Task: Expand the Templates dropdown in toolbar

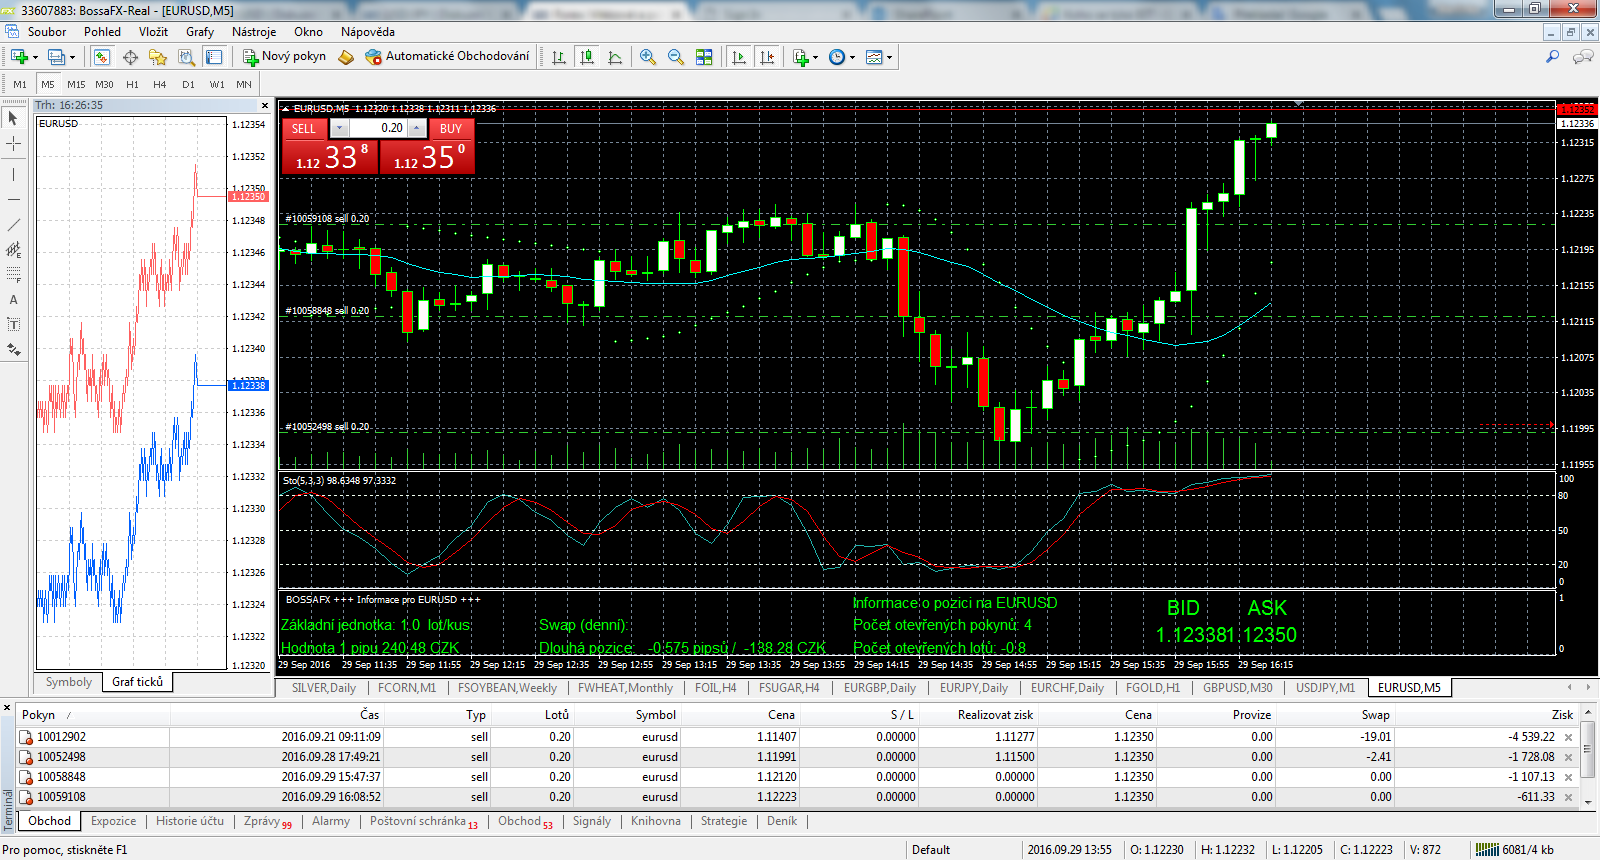Action: 889,57
